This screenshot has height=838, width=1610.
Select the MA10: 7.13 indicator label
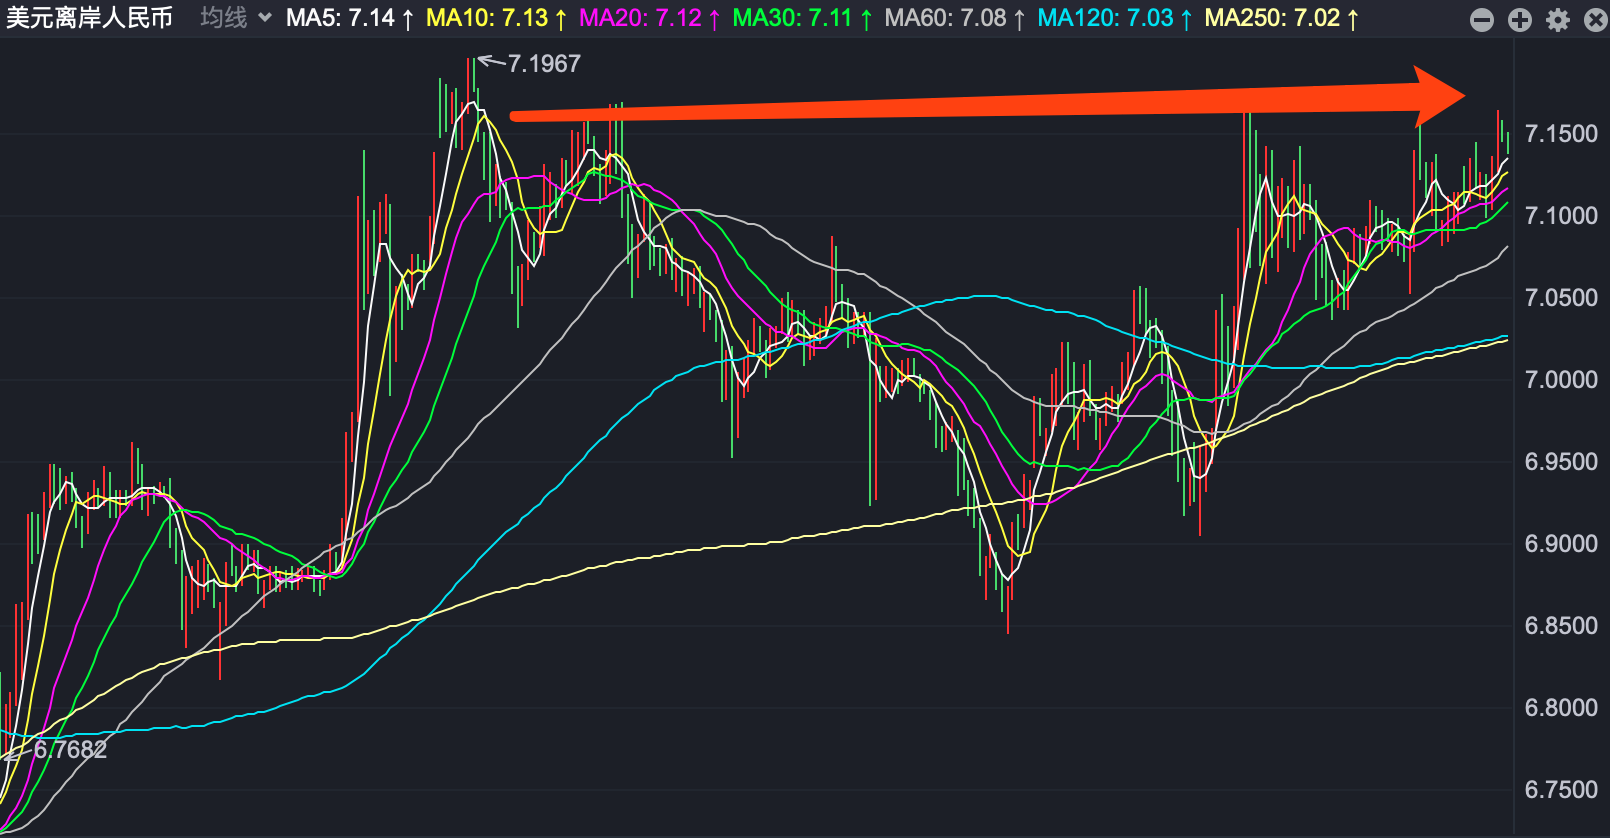[497, 18]
